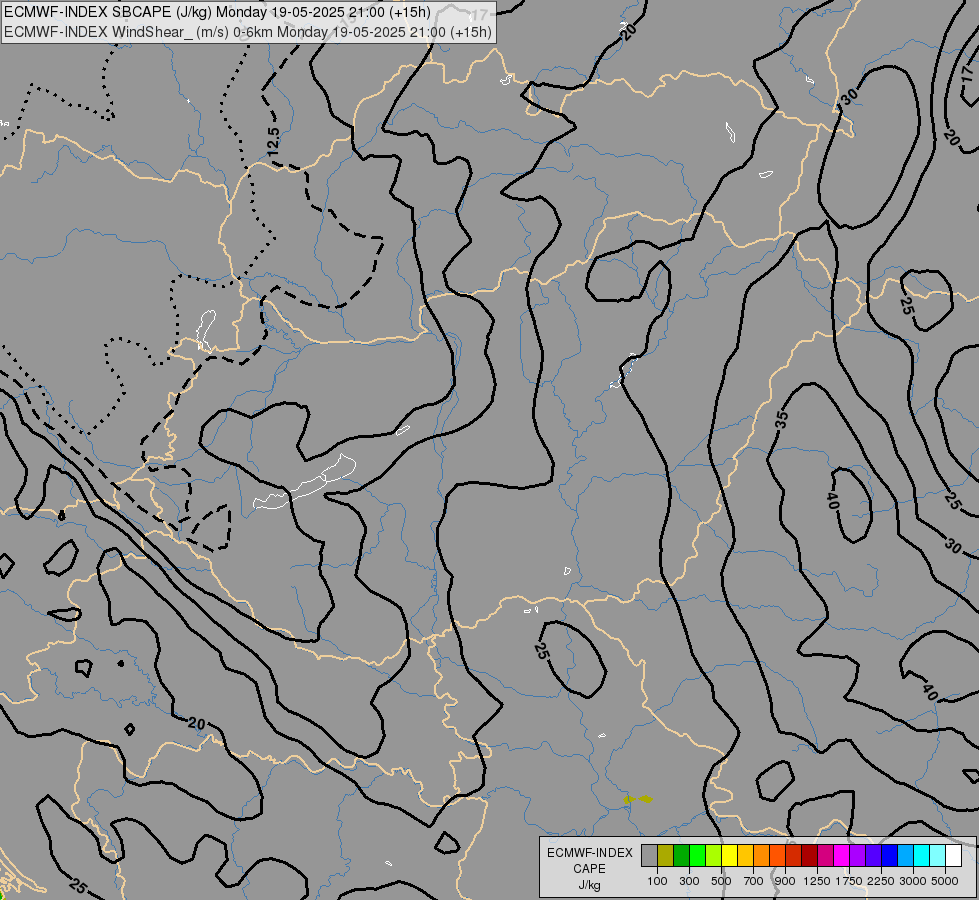Pick the amber swatch left of 700 tick
Viewport: 979px width, 900px height.
pos(745,856)
